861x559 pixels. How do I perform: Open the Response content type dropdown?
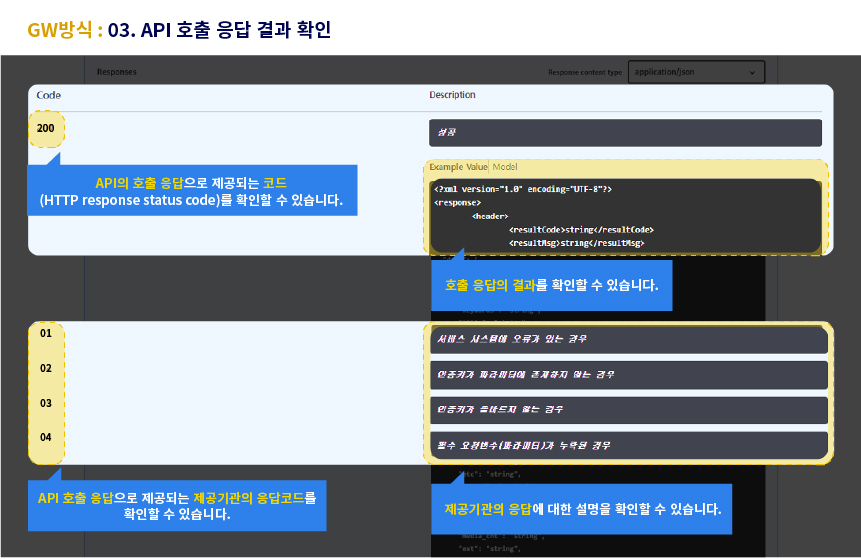(x=697, y=72)
